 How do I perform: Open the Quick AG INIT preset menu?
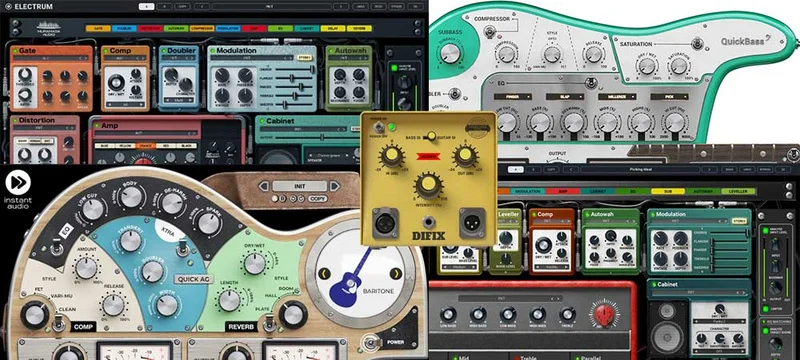[x=299, y=186]
